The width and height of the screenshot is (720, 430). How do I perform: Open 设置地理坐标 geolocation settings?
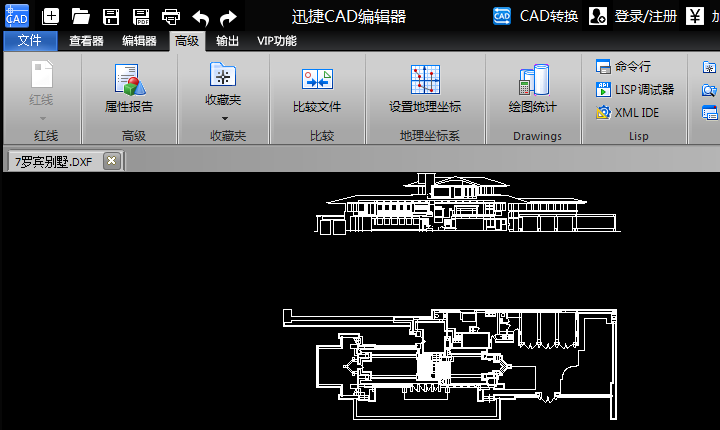tap(425, 89)
